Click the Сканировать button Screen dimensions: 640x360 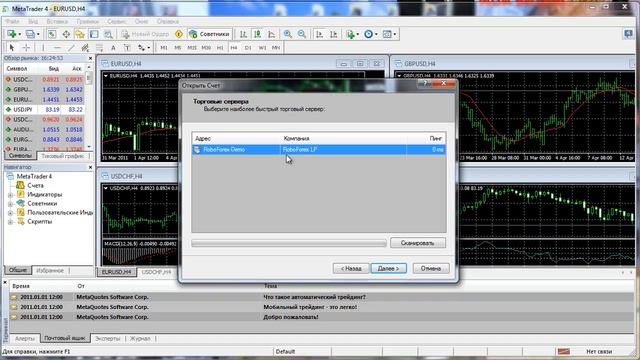[x=418, y=243]
